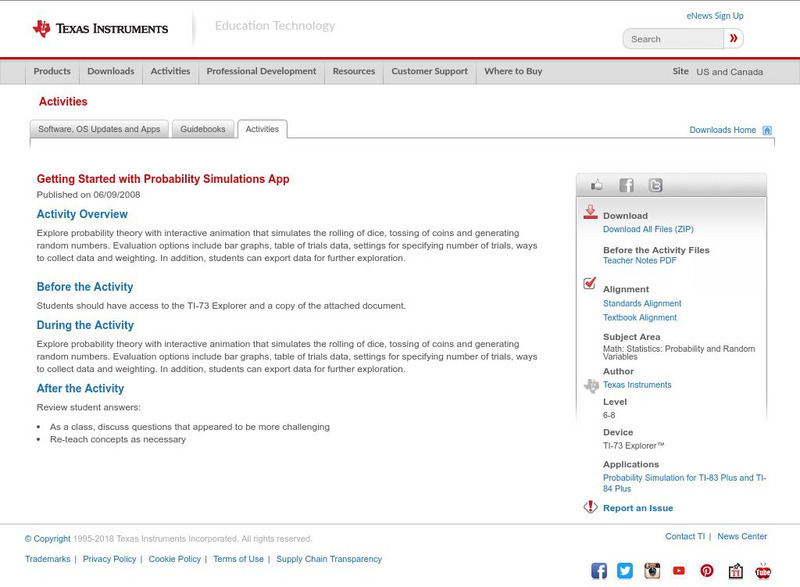Open footer Pinterest icon

point(707,571)
